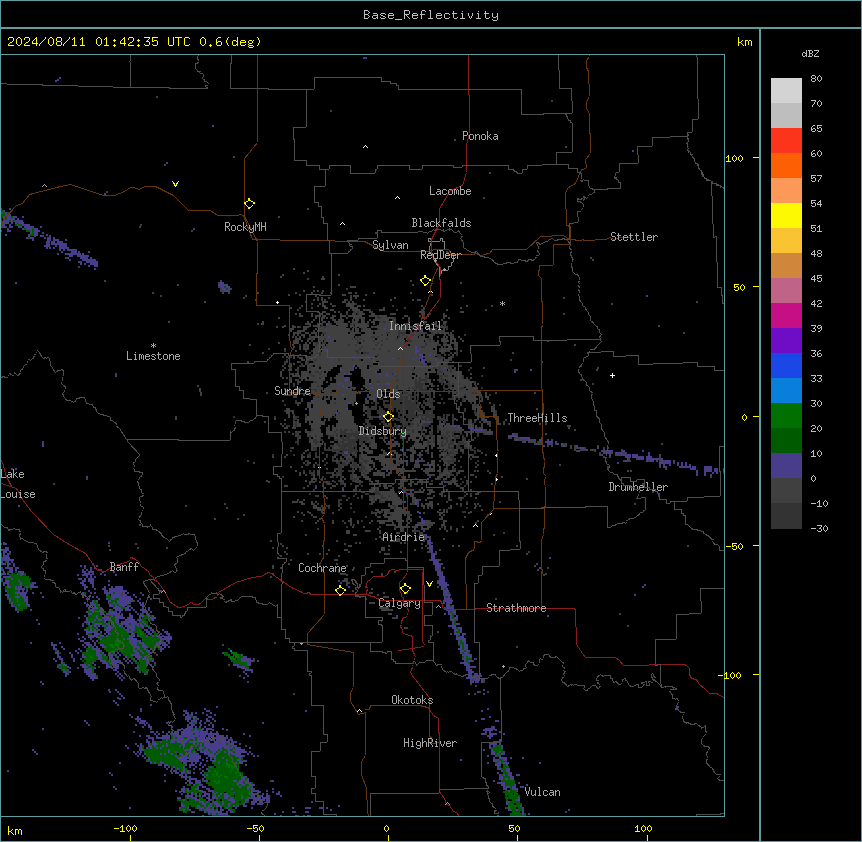Image resolution: width=862 pixels, height=842 pixels.
Task: Click the RockyMH label
Action: [x=245, y=227]
